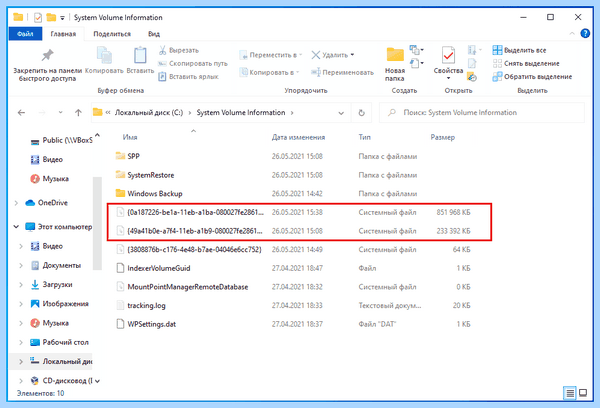Open the recent locations dropdown chevron
600x408 pixels.
pos(60,113)
